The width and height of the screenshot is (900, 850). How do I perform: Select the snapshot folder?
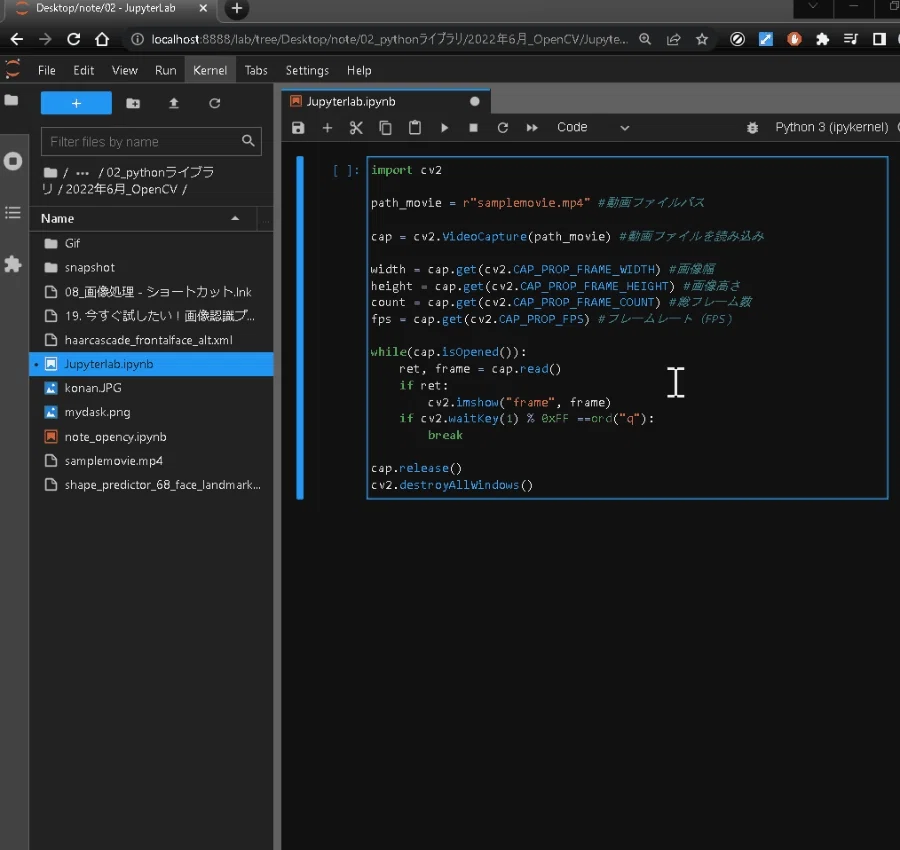coord(151,267)
